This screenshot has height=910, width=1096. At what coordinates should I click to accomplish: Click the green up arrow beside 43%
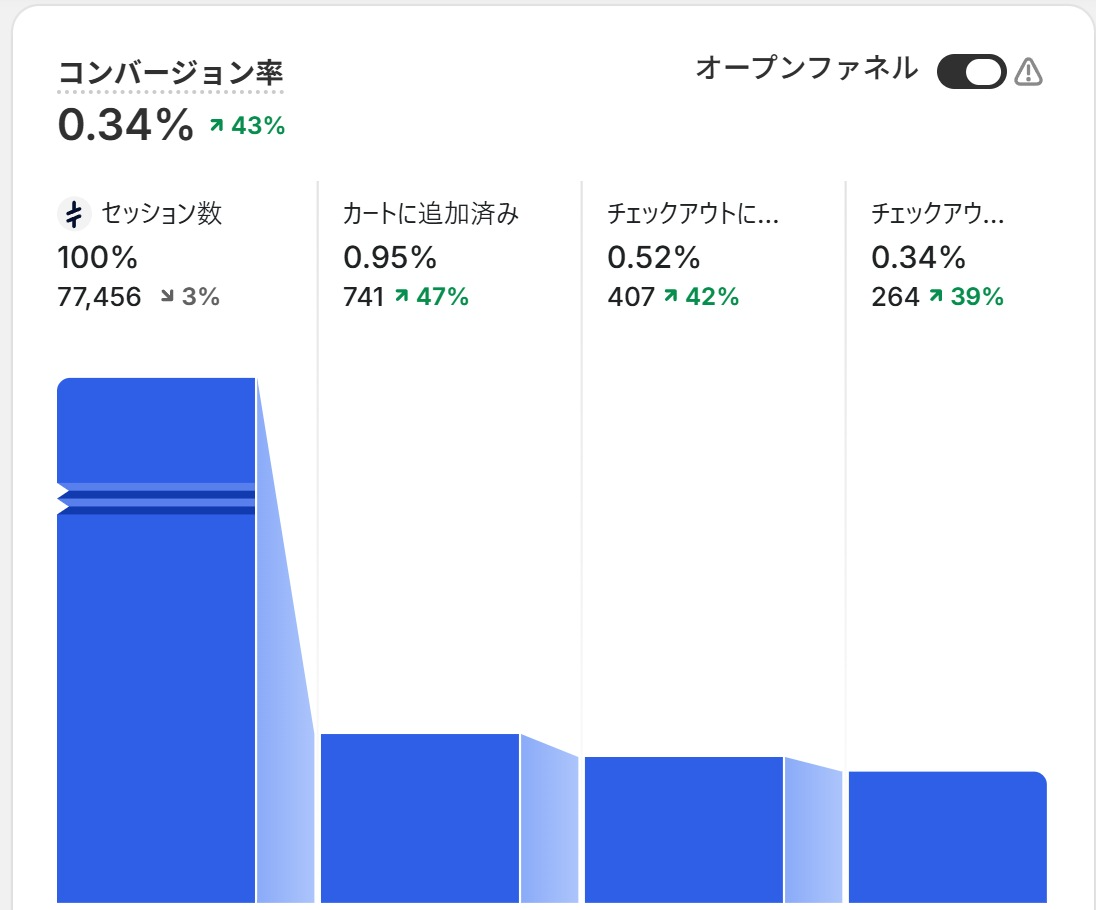216,126
